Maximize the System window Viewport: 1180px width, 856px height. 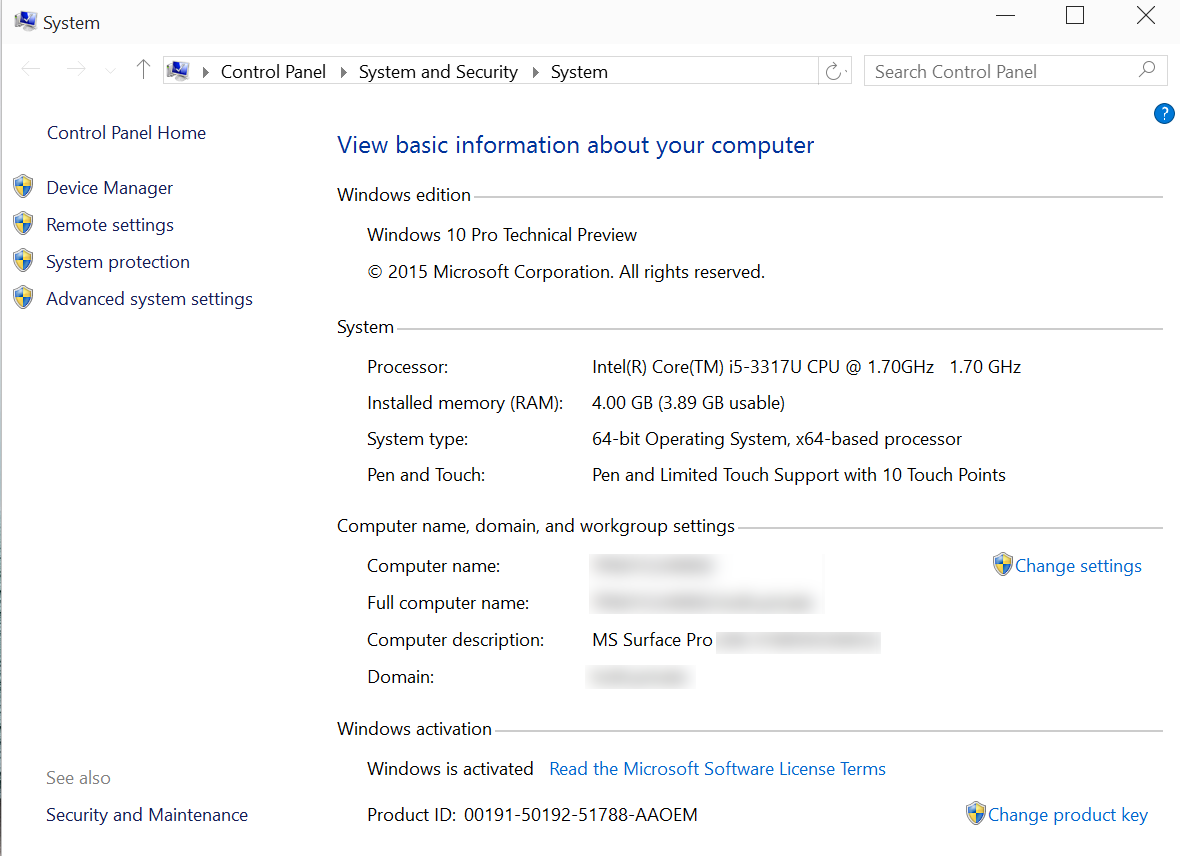coord(1075,16)
